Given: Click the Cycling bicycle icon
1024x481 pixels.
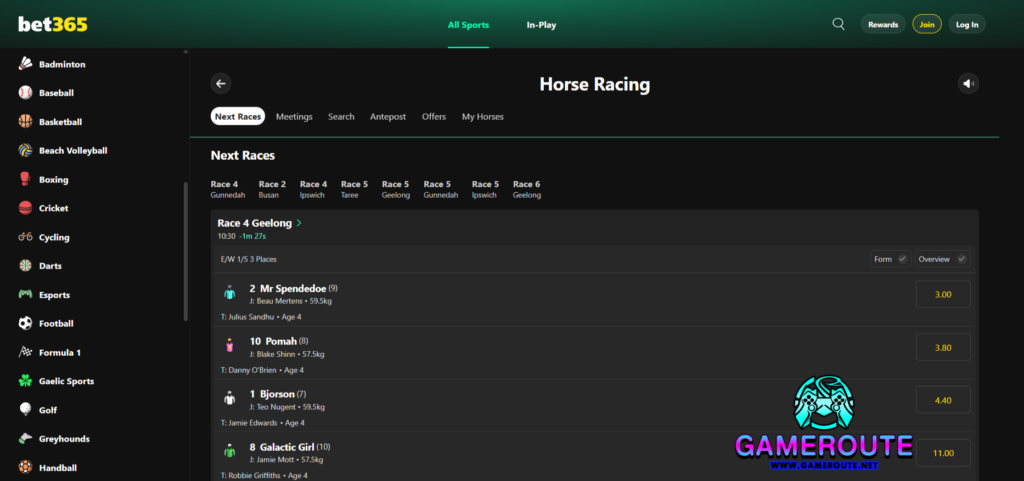Looking at the screenshot, I should click(25, 237).
